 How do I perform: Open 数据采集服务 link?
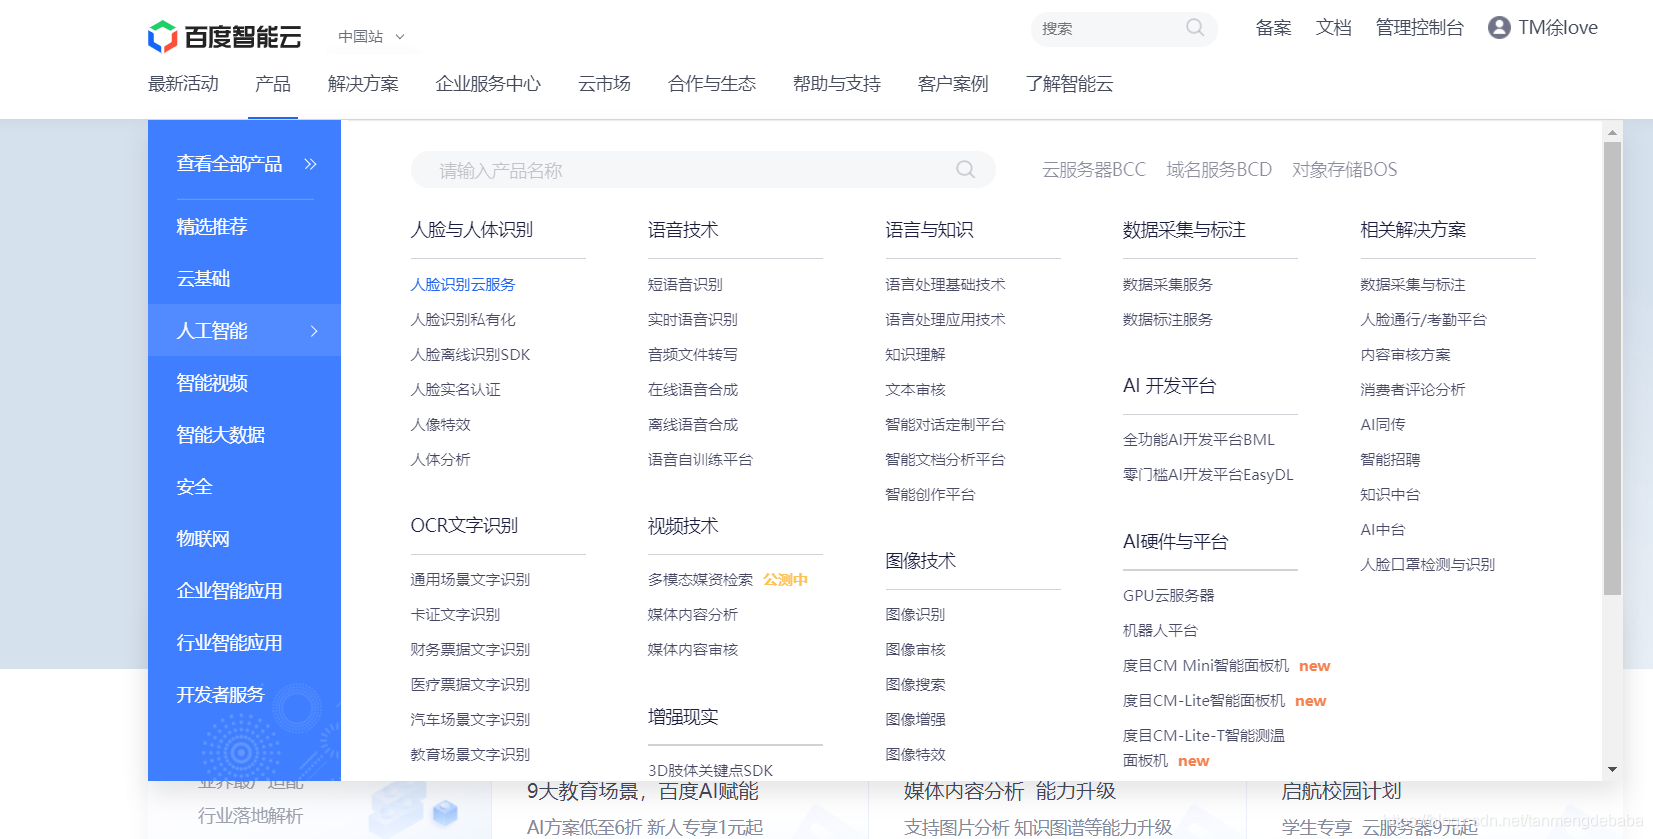click(1168, 285)
